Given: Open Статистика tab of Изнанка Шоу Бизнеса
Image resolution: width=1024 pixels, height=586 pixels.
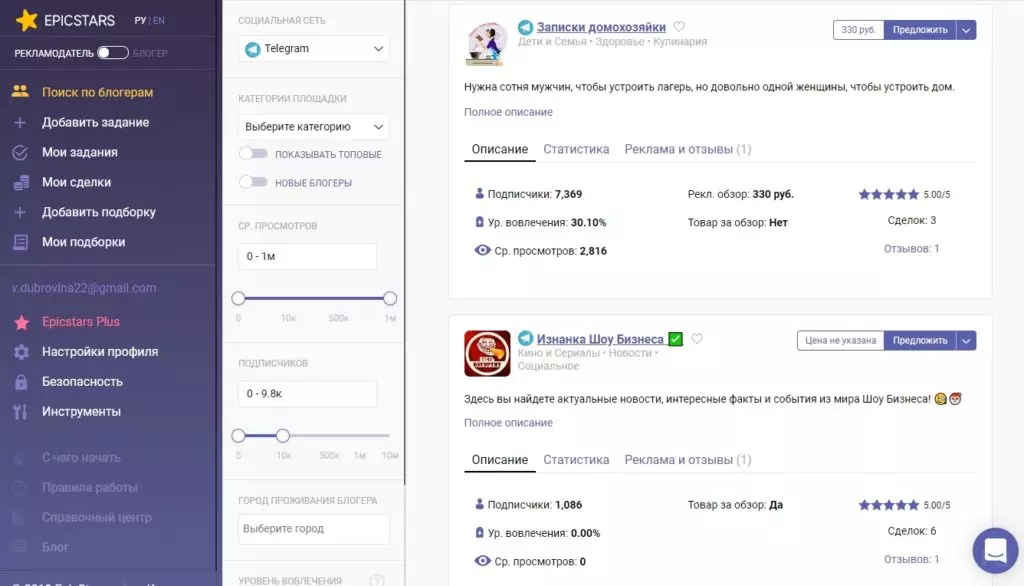Looking at the screenshot, I should click(576, 460).
